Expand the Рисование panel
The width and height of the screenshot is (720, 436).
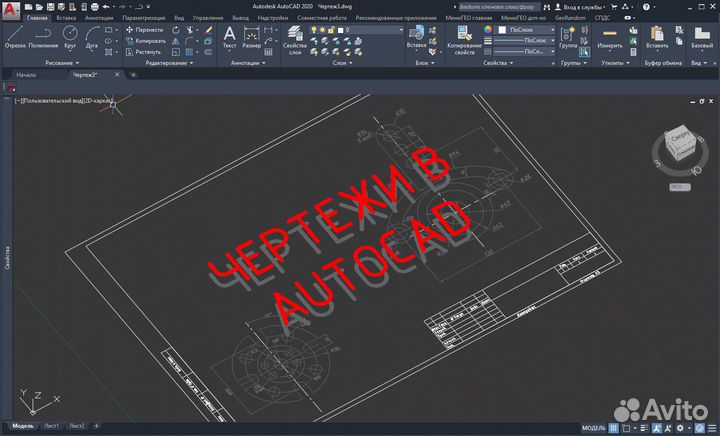pos(62,63)
